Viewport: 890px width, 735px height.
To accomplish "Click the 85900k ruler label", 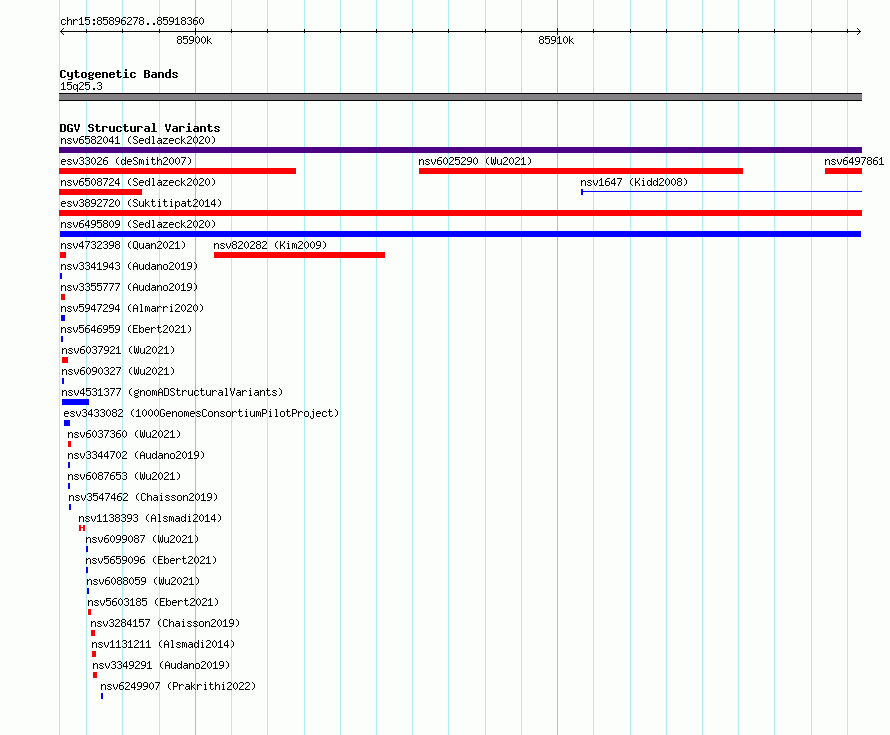I will tap(194, 40).
